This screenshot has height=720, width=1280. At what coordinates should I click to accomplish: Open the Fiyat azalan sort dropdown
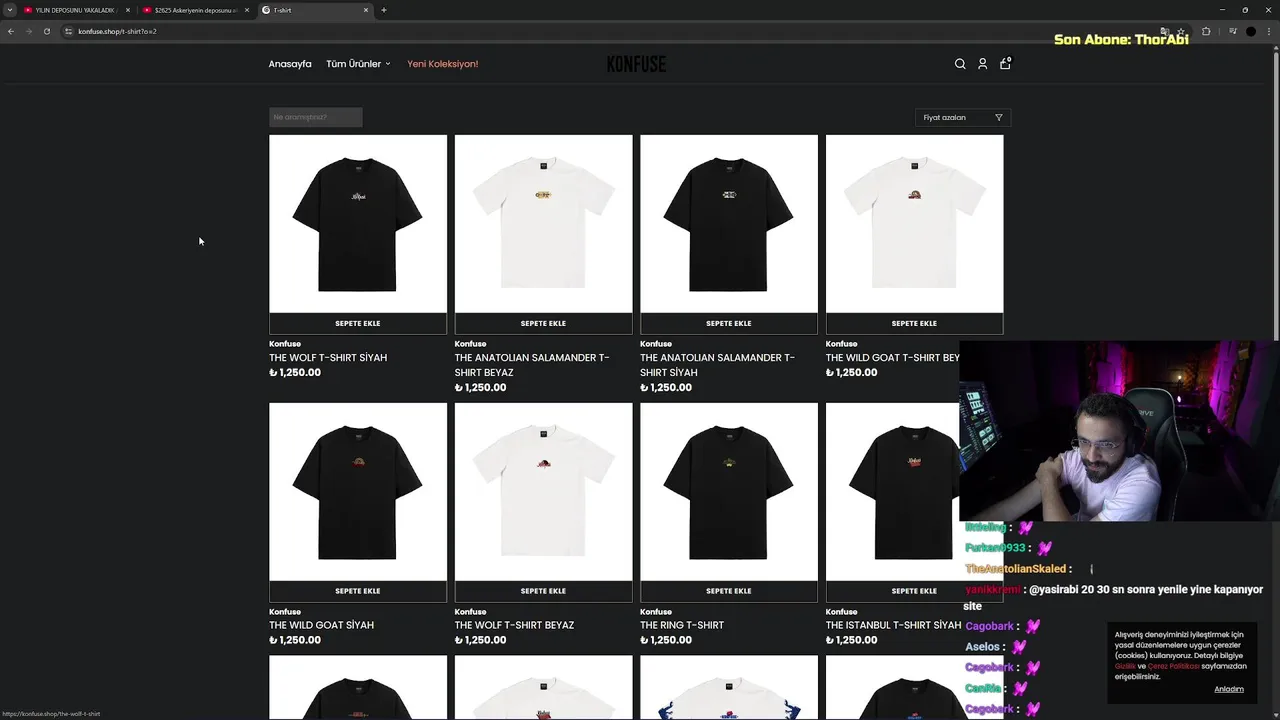tap(963, 118)
